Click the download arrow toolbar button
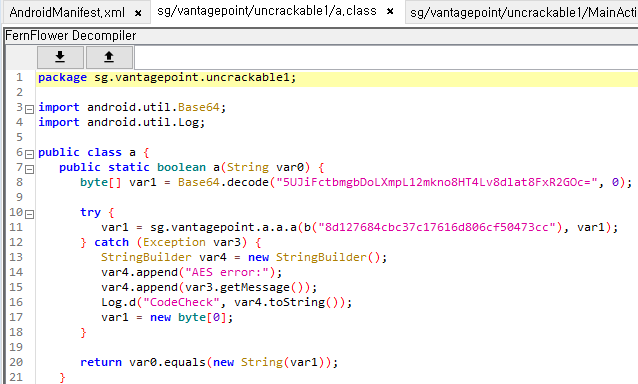 tap(60, 57)
